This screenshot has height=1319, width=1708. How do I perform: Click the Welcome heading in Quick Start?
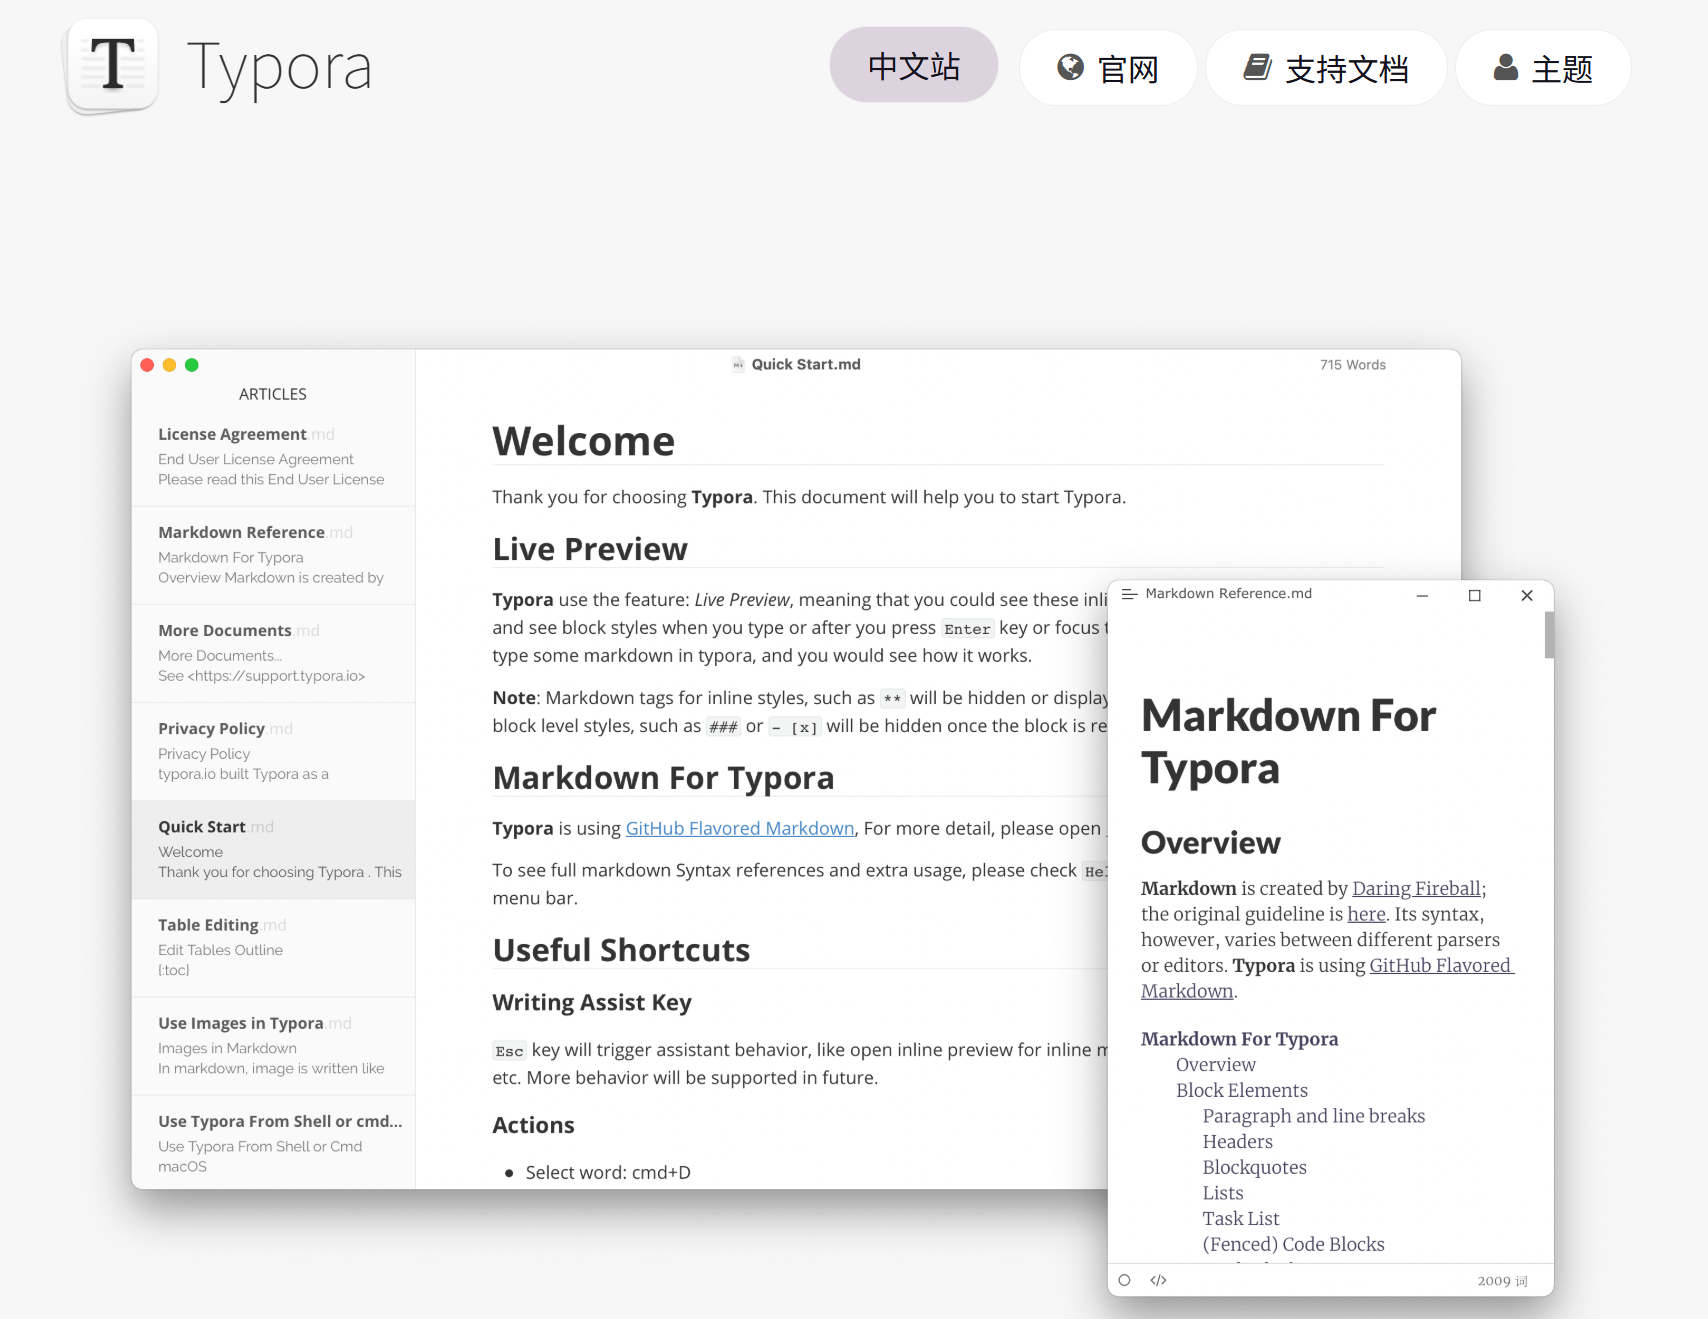[x=584, y=441]
